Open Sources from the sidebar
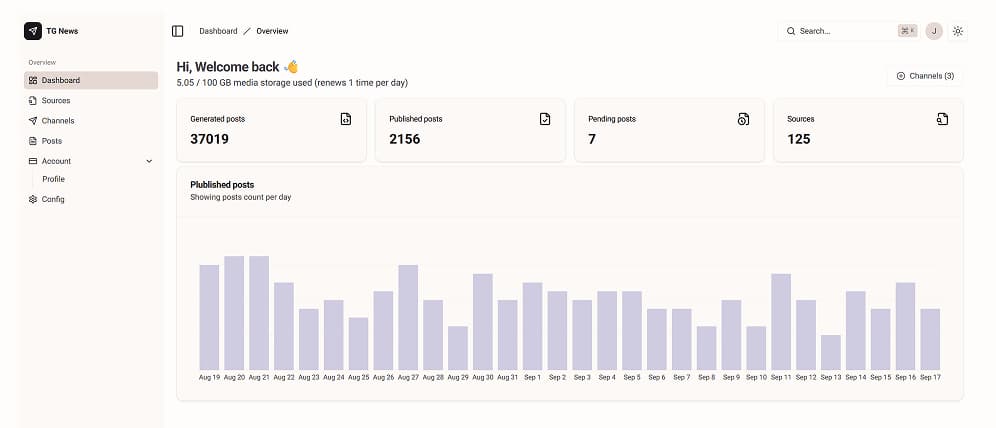 click(x=56, y=101)
